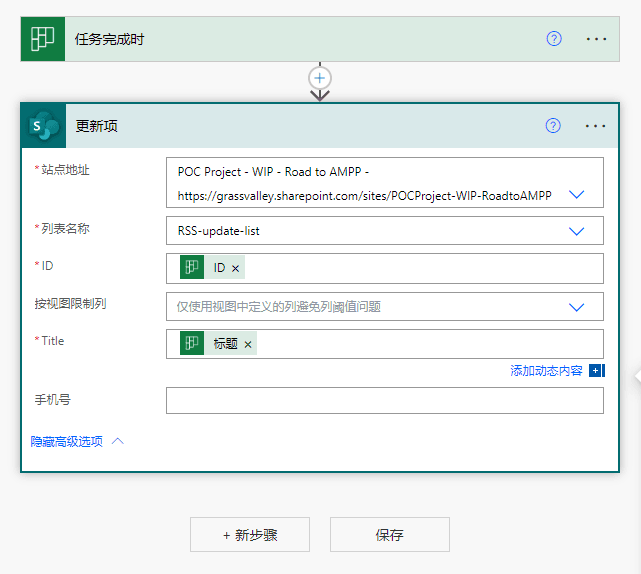Click the Planner icon in the ID token
The image size is (641, 574).
click(x=192, y=268)
